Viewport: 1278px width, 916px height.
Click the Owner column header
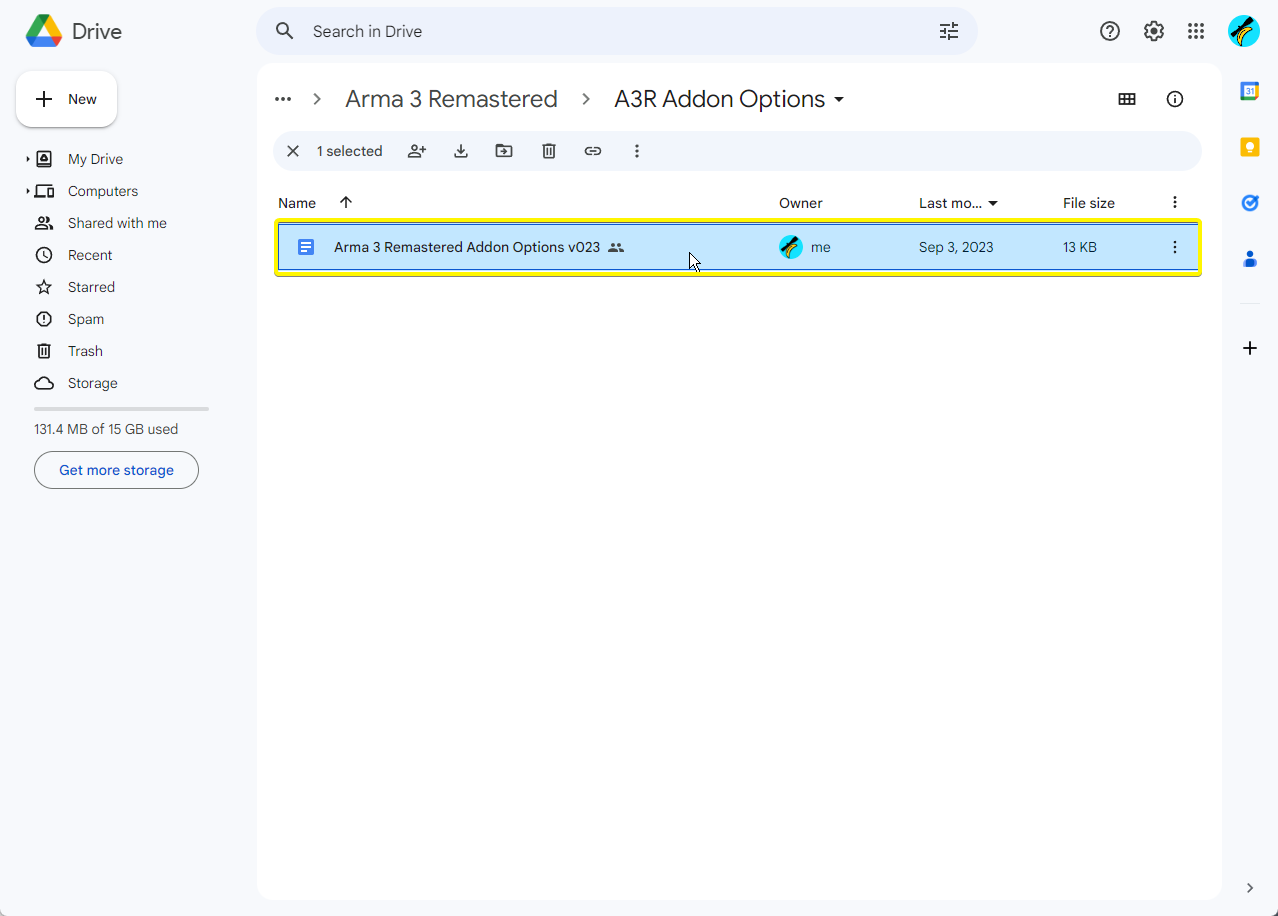click(801, 203)
